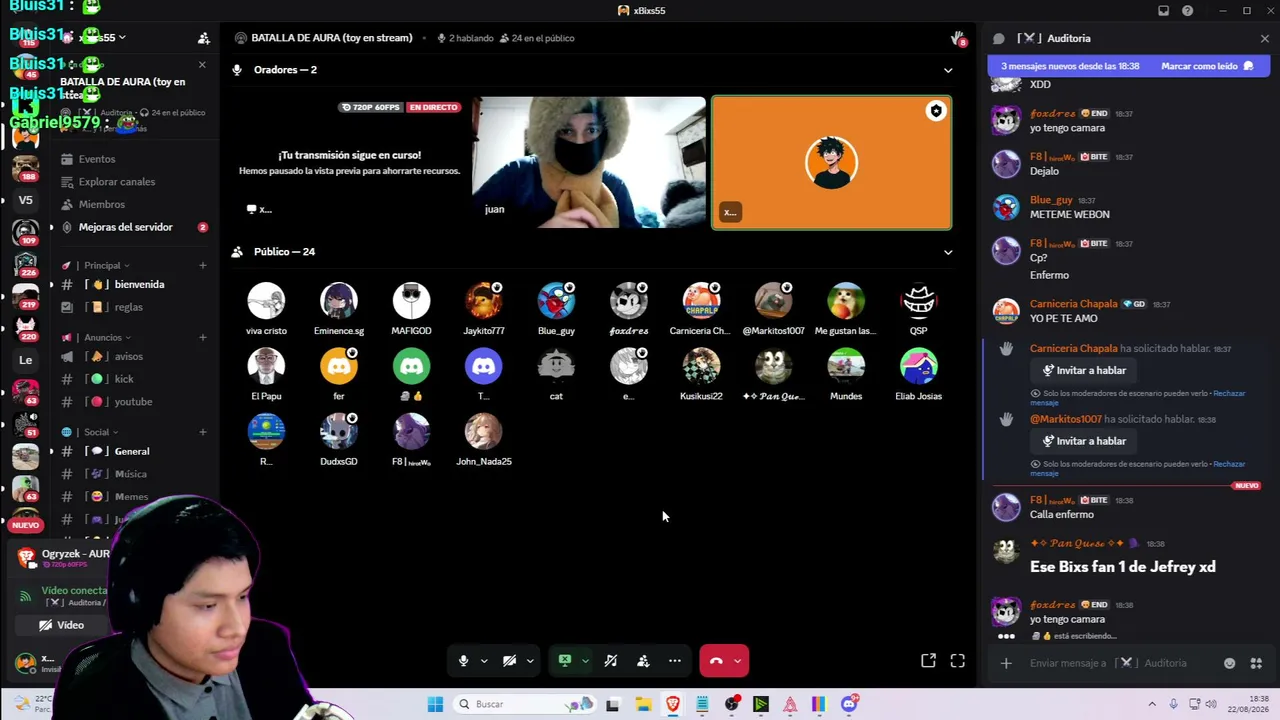The image size is (1280, 720).
Task: Collapse the Social channel category
Action: point(101,433)
